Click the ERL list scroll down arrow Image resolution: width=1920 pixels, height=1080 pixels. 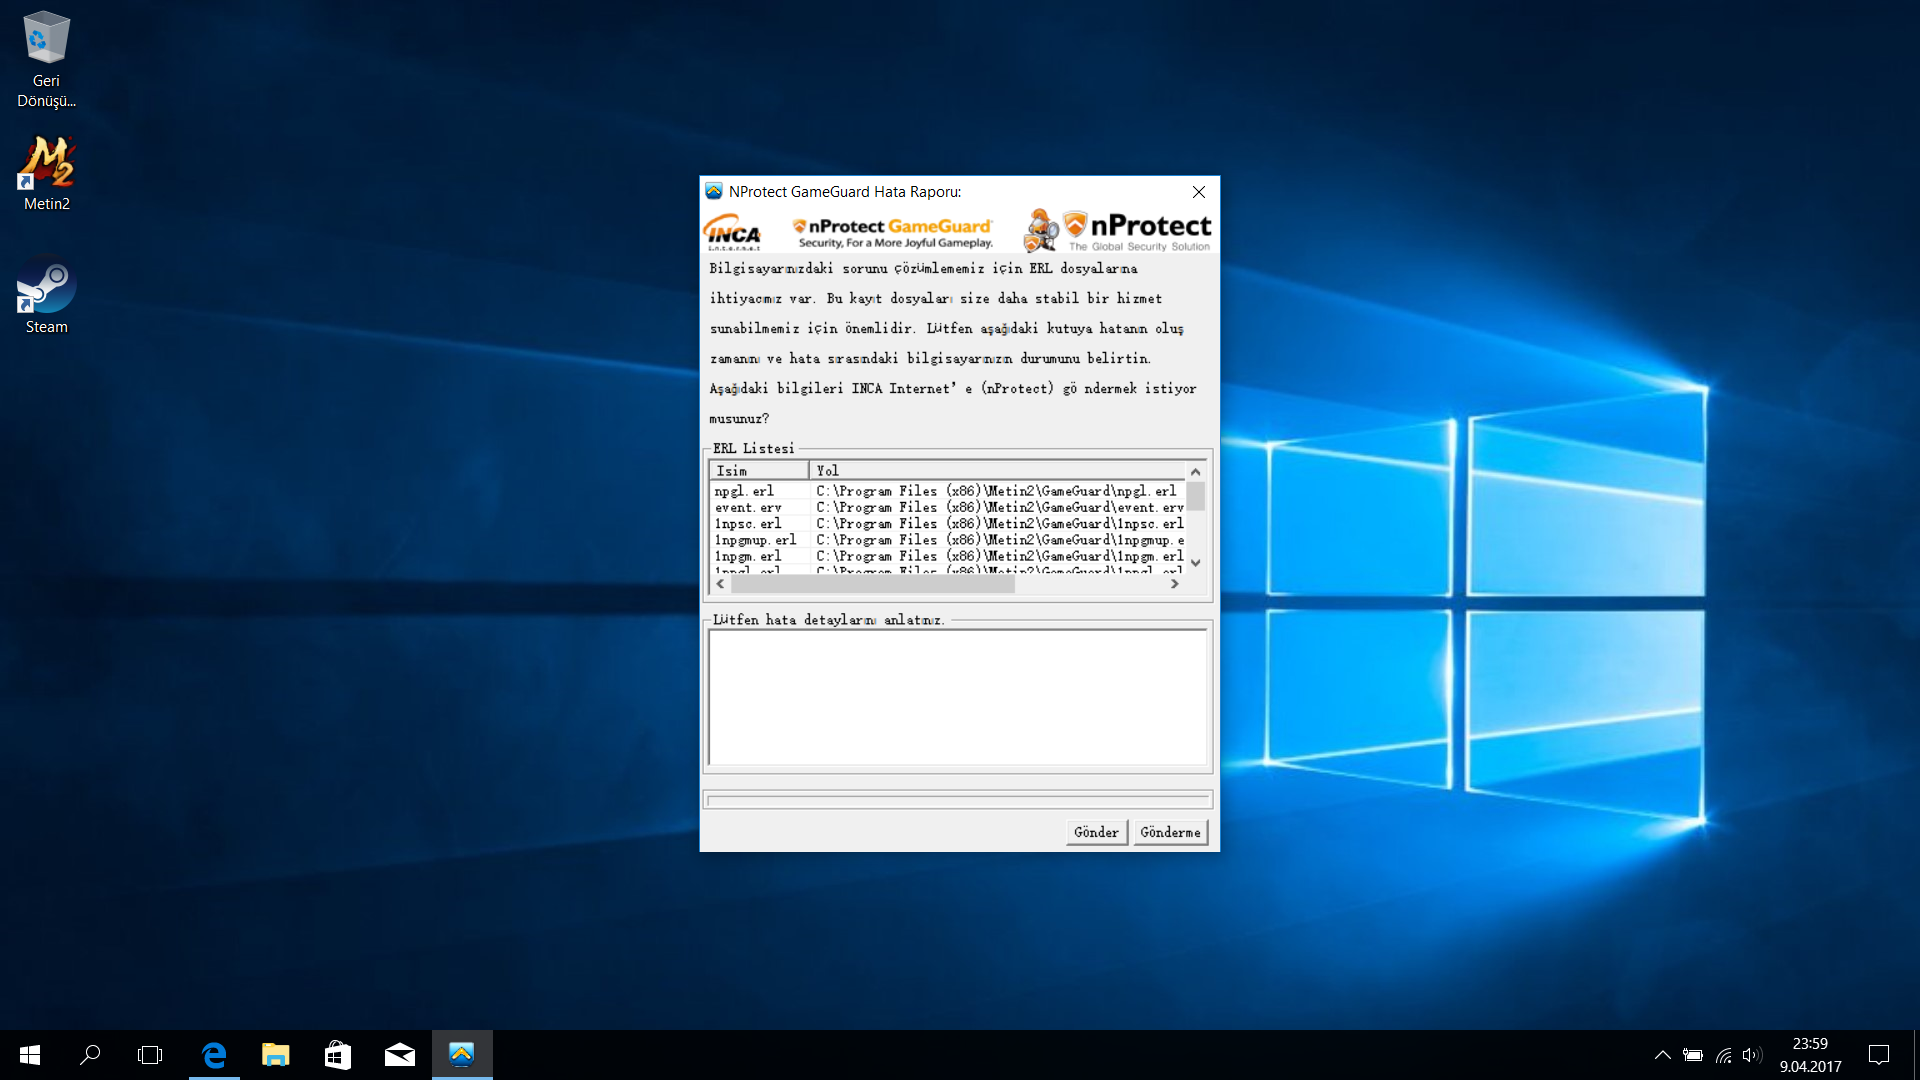tap(1195, 563)
